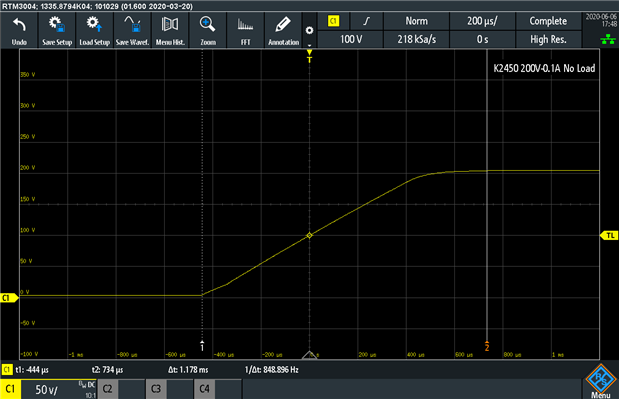This screenshot has width=619, height=399.
Task: Click the Δt: 1.178 ms readout
Action: point(188,370)
